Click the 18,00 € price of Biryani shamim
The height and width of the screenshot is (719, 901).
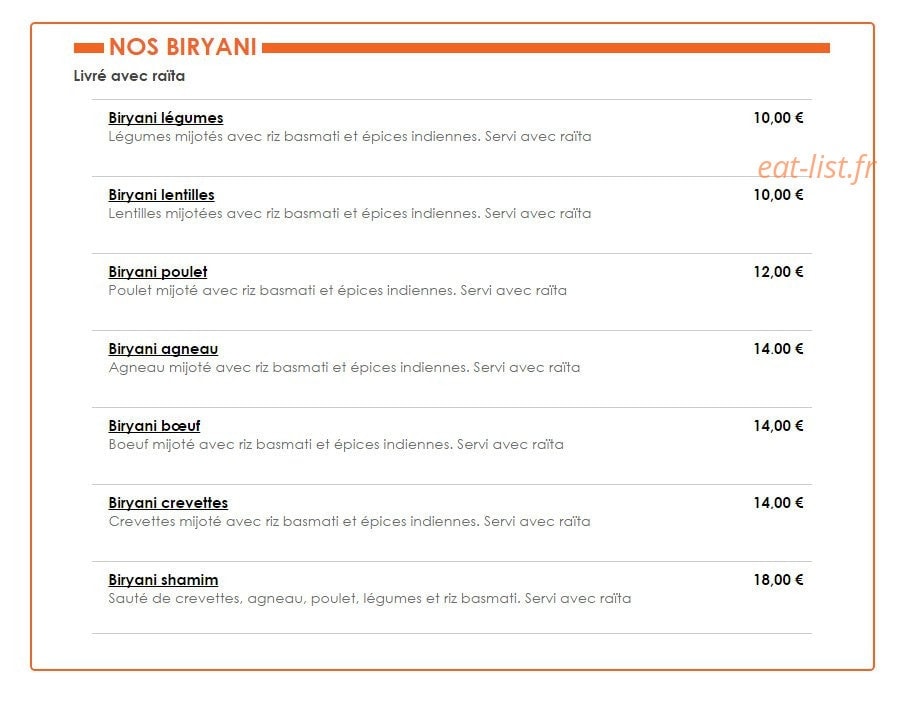778,580
